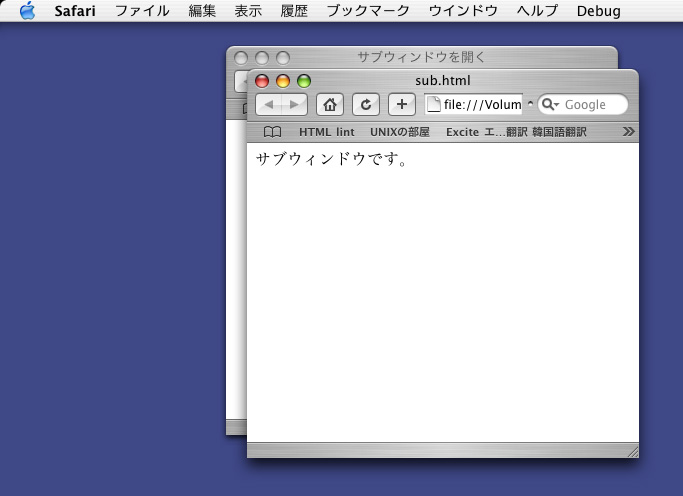Open the Excite エ…翻訳 bookmark

click(x=487, y=132)
